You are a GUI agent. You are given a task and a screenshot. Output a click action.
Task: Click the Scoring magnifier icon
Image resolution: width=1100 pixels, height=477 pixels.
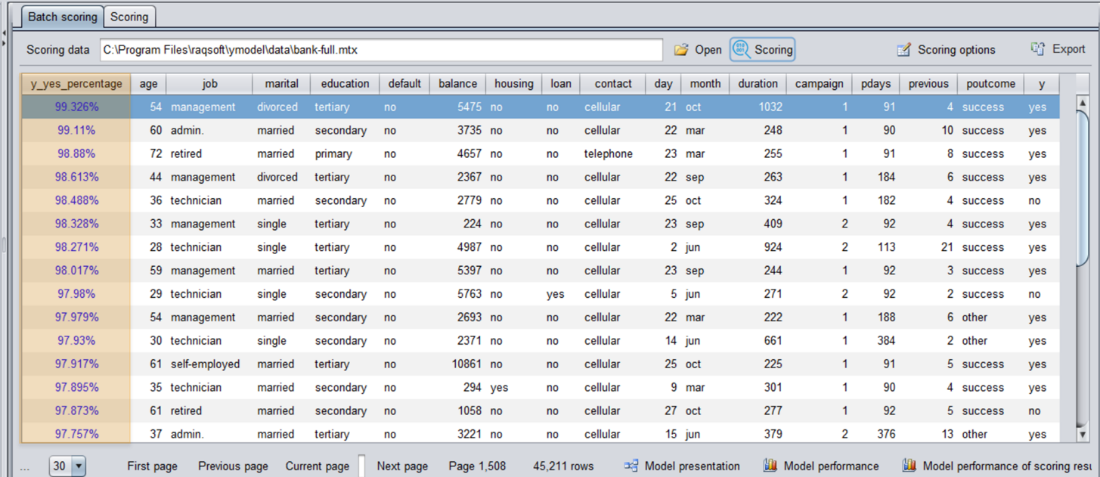tap(742, 49)
